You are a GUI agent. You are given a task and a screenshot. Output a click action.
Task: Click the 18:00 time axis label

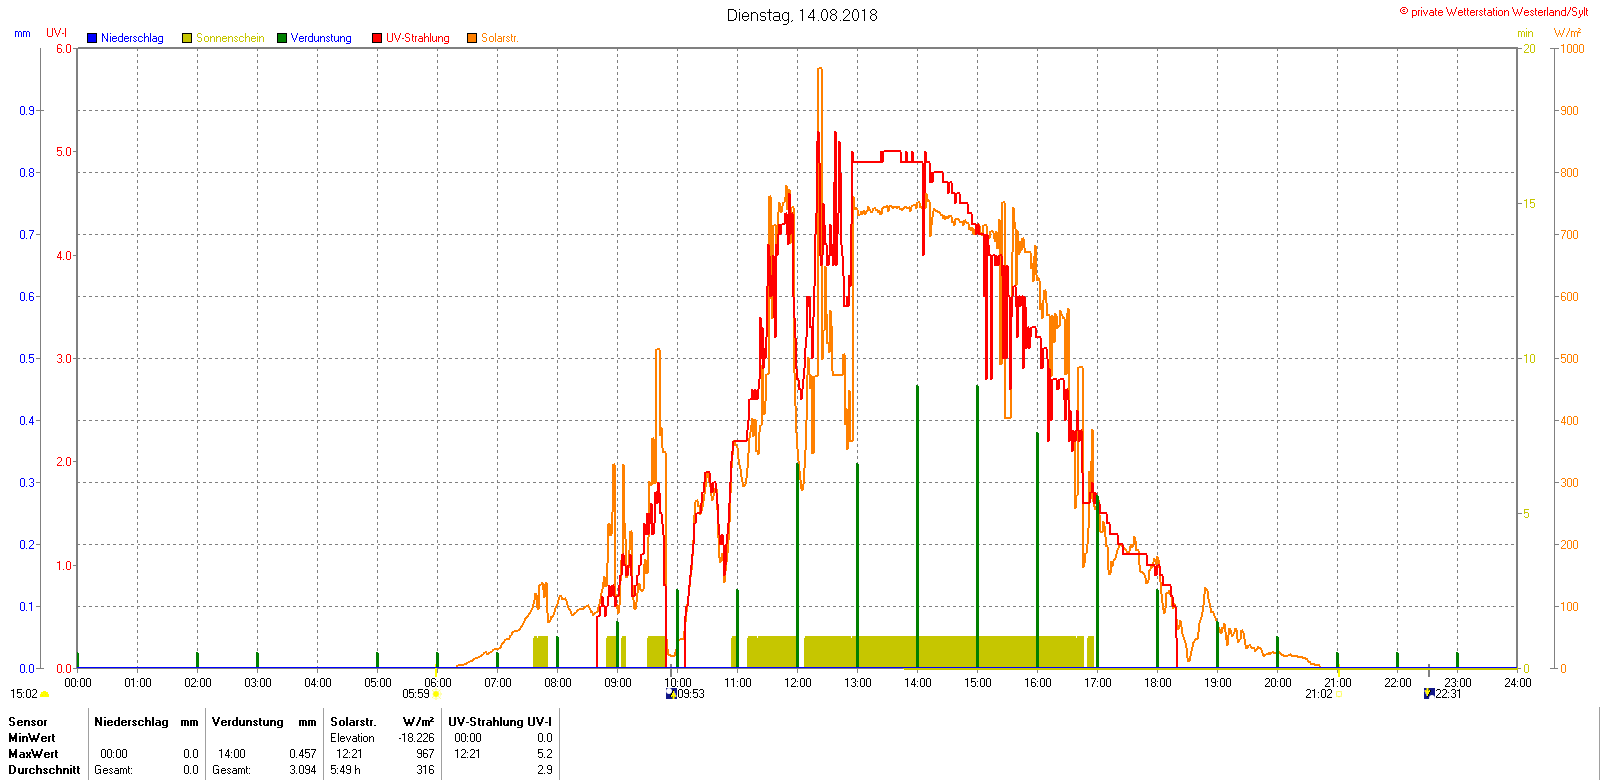(1158, 683)
